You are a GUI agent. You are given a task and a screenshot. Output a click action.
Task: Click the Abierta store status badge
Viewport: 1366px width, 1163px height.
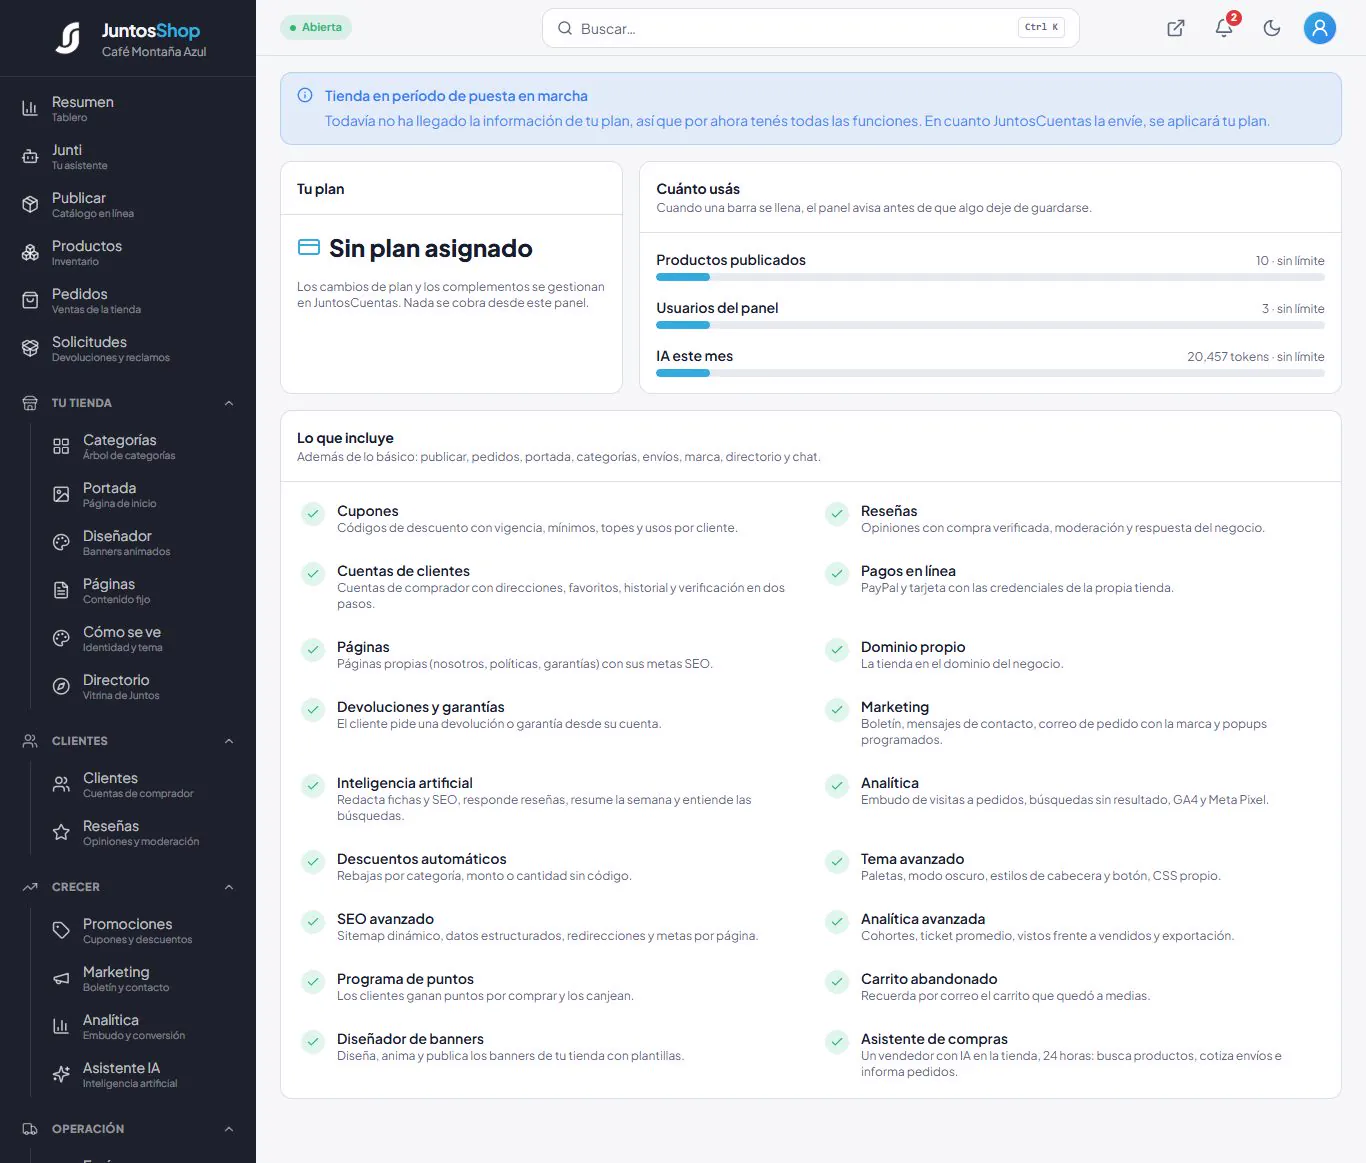tap(316, 27)
